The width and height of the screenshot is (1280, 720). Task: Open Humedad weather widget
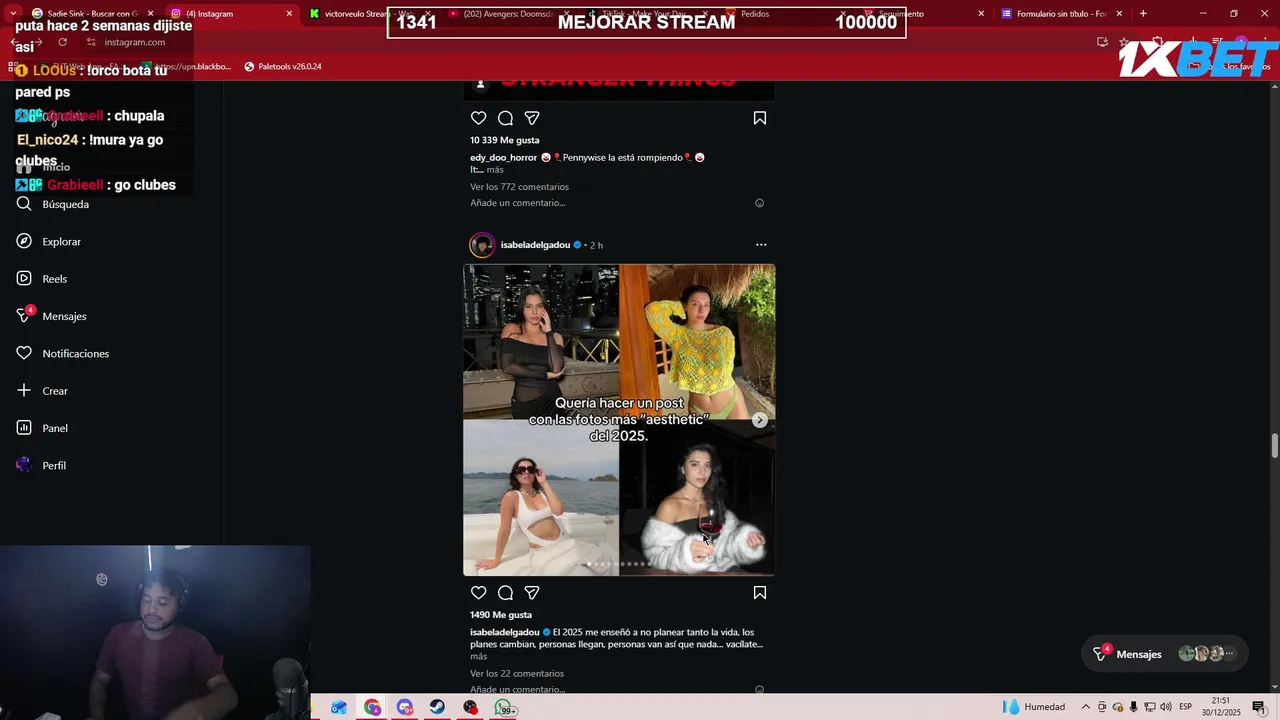(1035, 707)
